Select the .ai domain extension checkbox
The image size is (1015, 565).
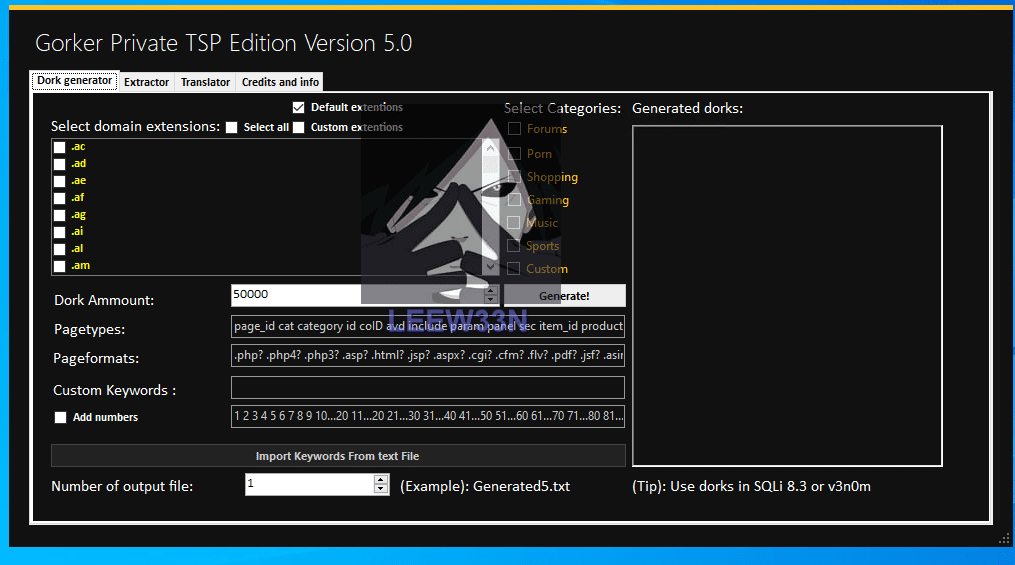point(60,232)
